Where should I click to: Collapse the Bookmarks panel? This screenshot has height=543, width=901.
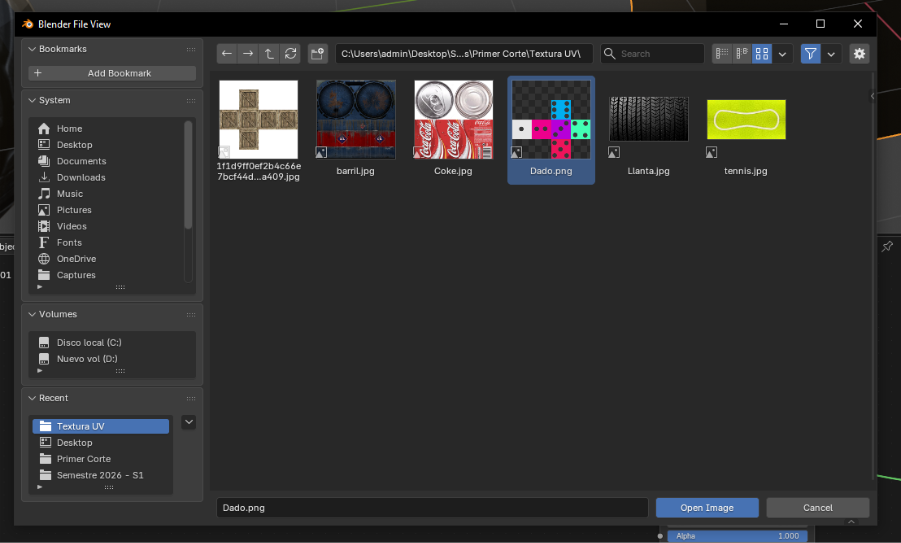pos(32,49)
